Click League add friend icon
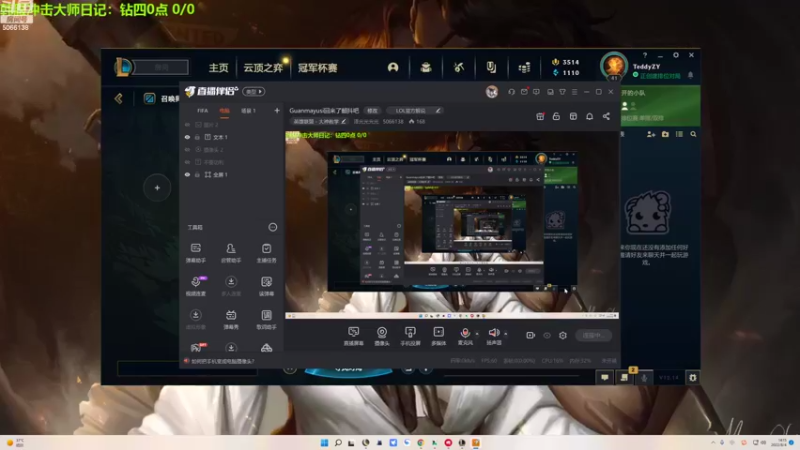The height and width of the screenshot is (450, 800). [x=651, y=134]
